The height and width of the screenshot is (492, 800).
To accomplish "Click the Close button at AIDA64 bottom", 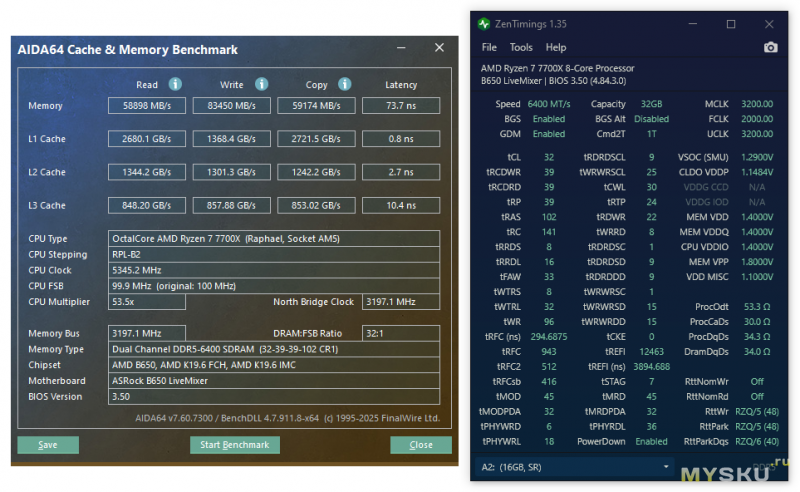I will pos(421,445).
